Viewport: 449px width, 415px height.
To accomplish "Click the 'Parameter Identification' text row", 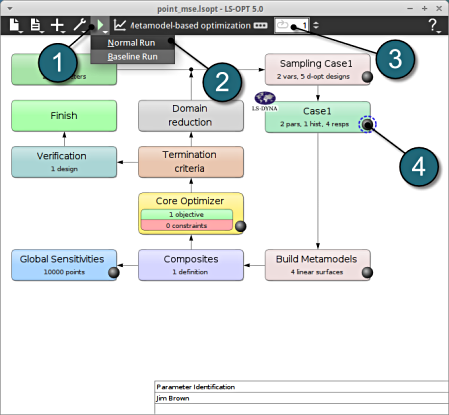I will [x=302, y=387].
